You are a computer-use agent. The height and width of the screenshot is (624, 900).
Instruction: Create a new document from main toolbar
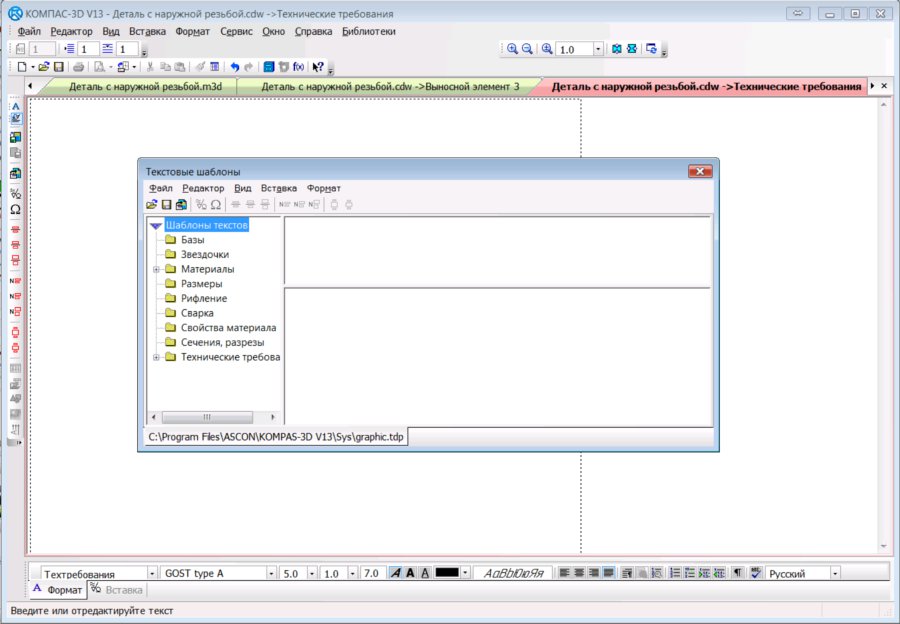click(22, 67)
